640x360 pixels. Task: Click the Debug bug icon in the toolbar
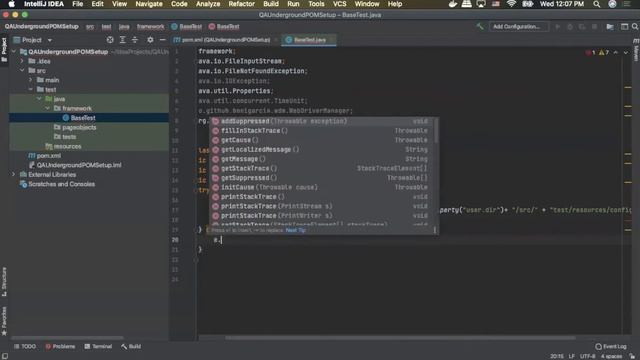tap(570, 27)
